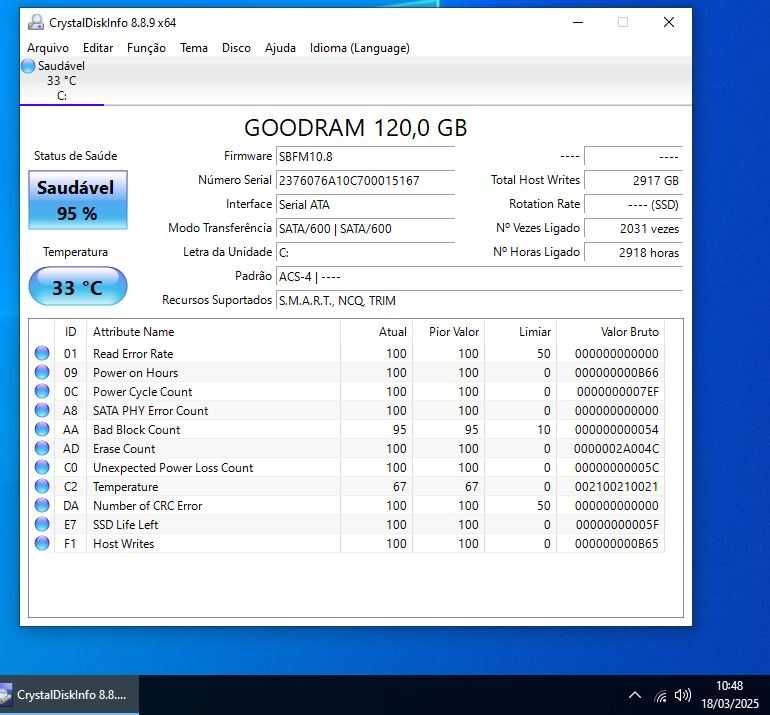Image resolution: width=770 pixels, height=715 pixels.
Task: Select the Power on Hours row name
Action: pyautogui.click(x=136, y=373)
